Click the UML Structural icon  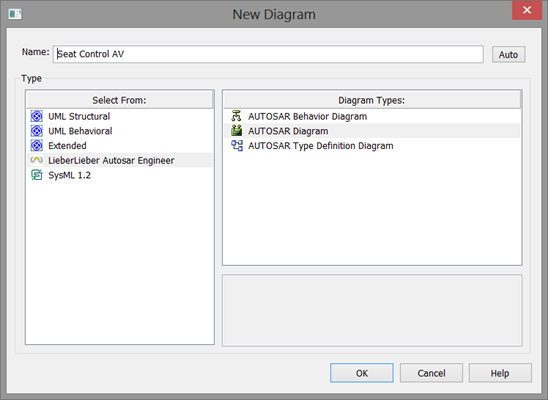[37, 116]
